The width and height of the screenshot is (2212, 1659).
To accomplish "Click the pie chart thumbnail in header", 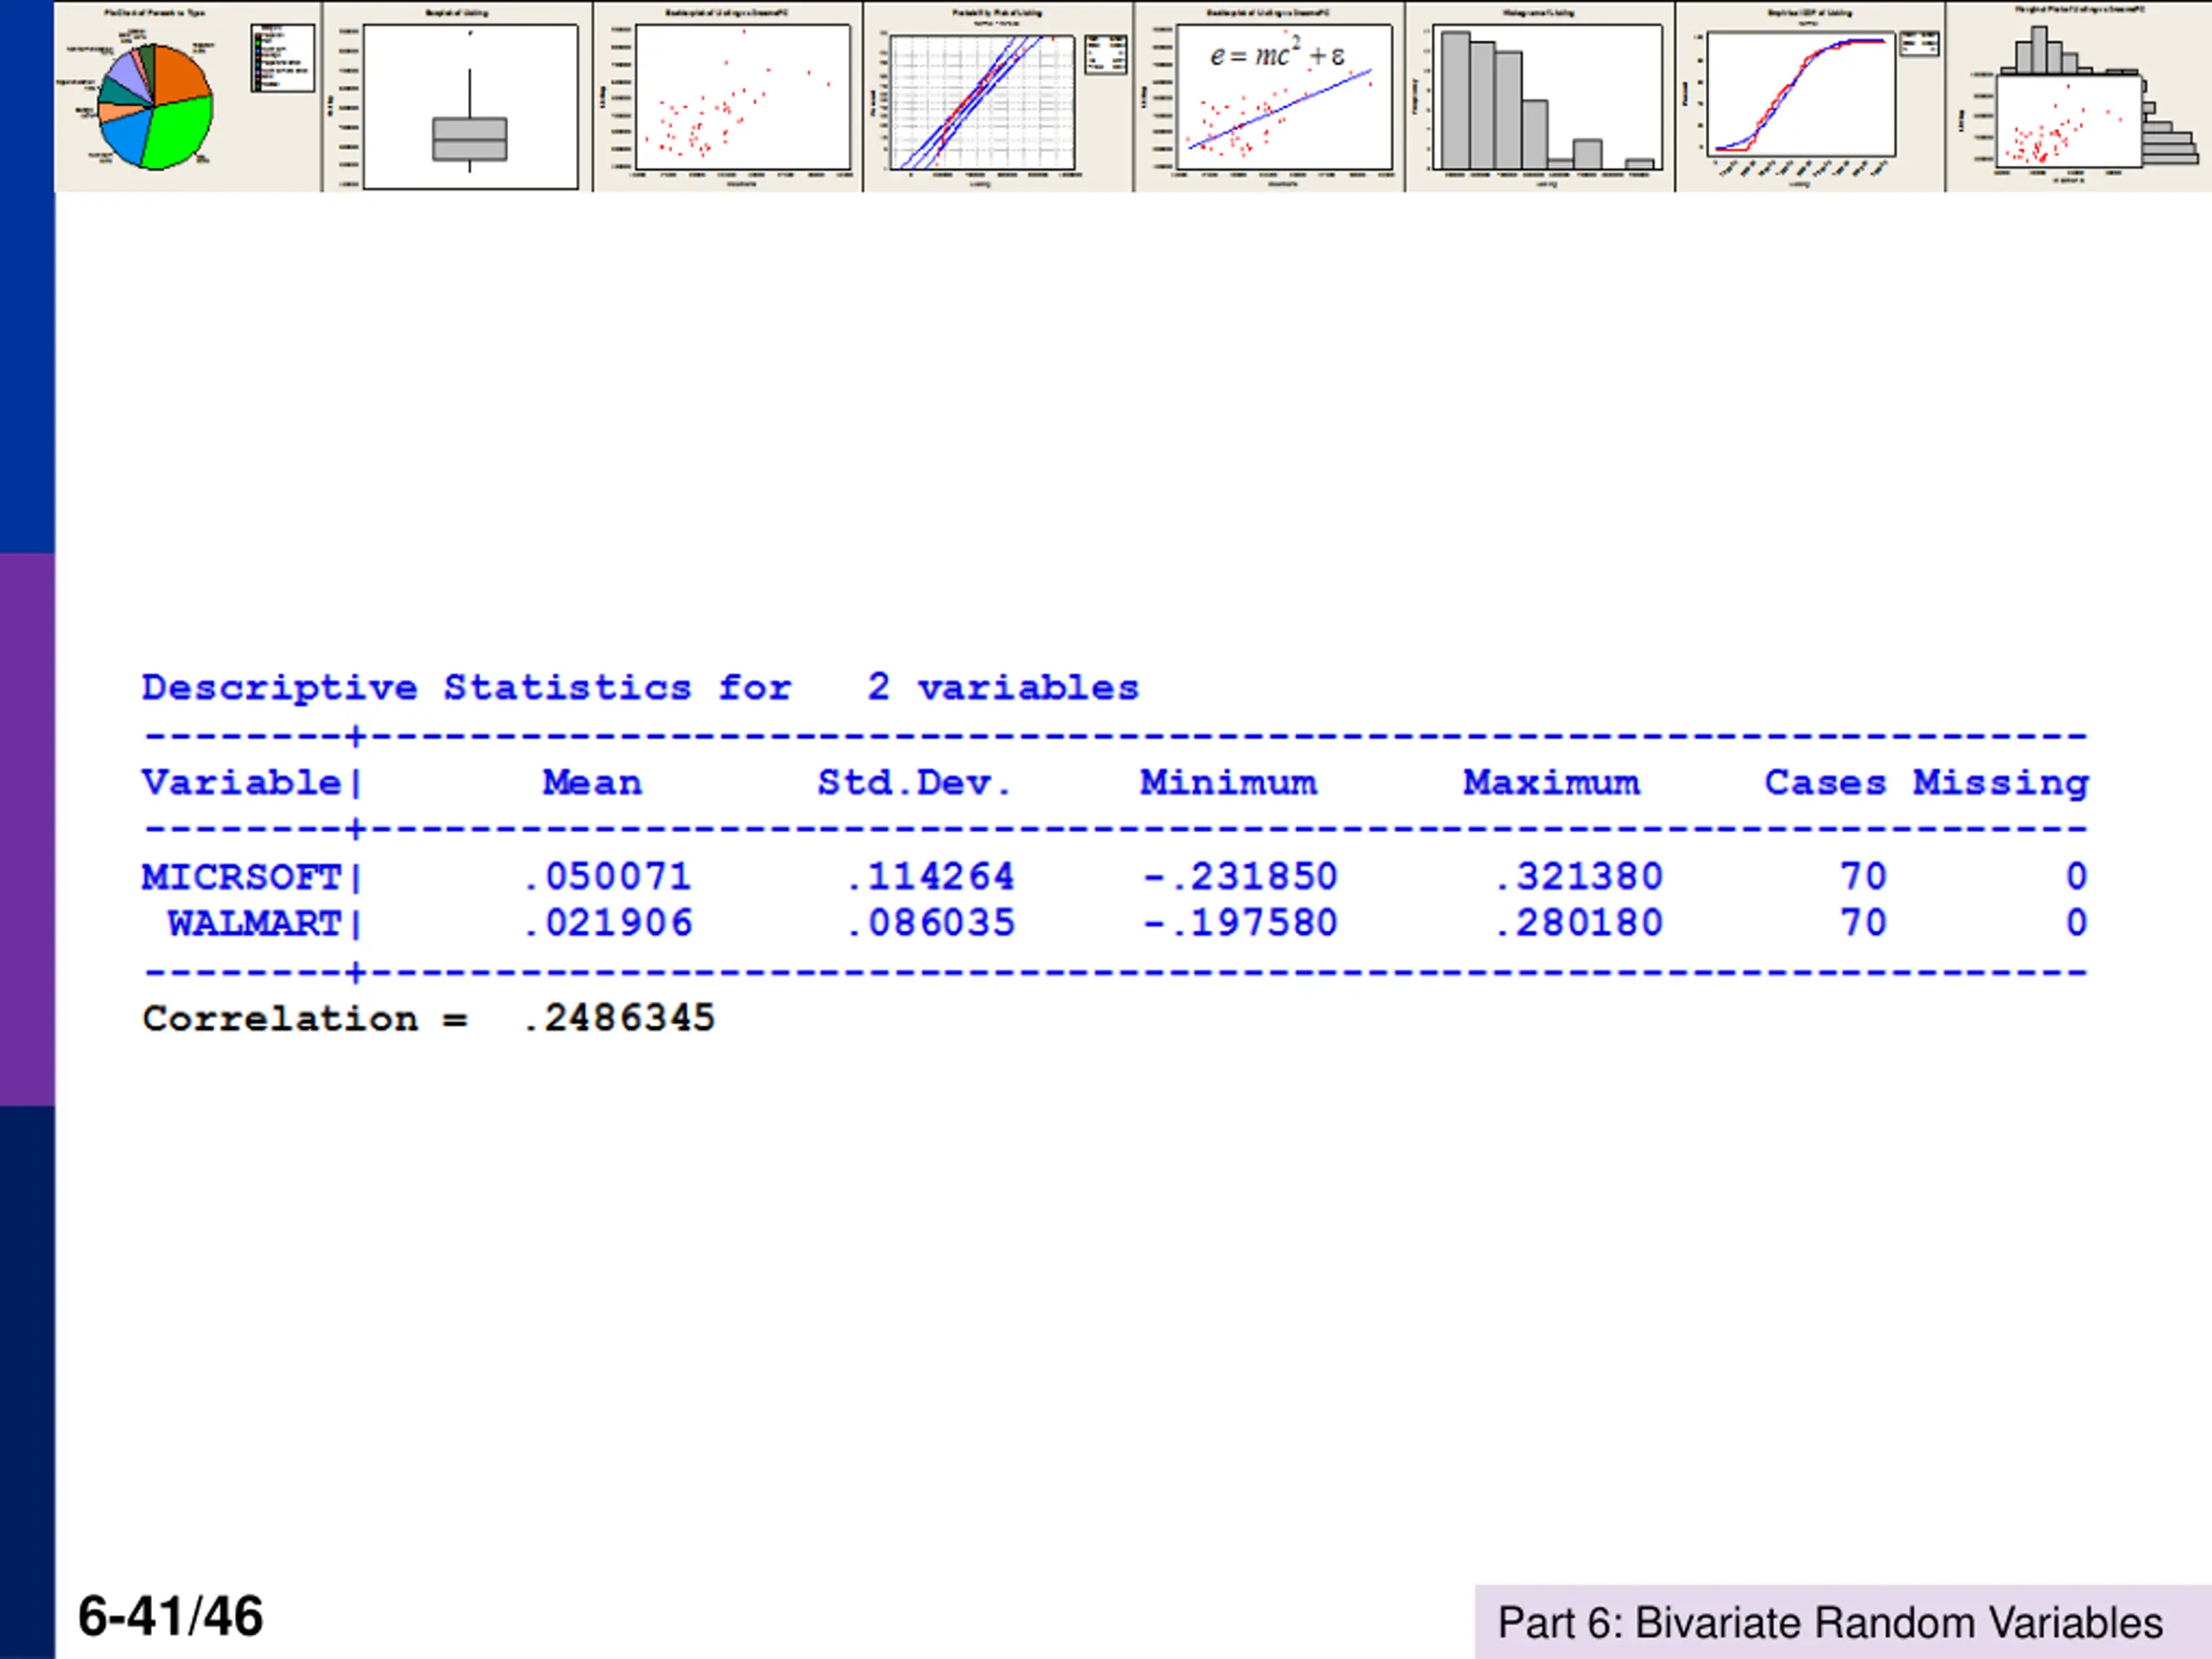I will [188, 97].
